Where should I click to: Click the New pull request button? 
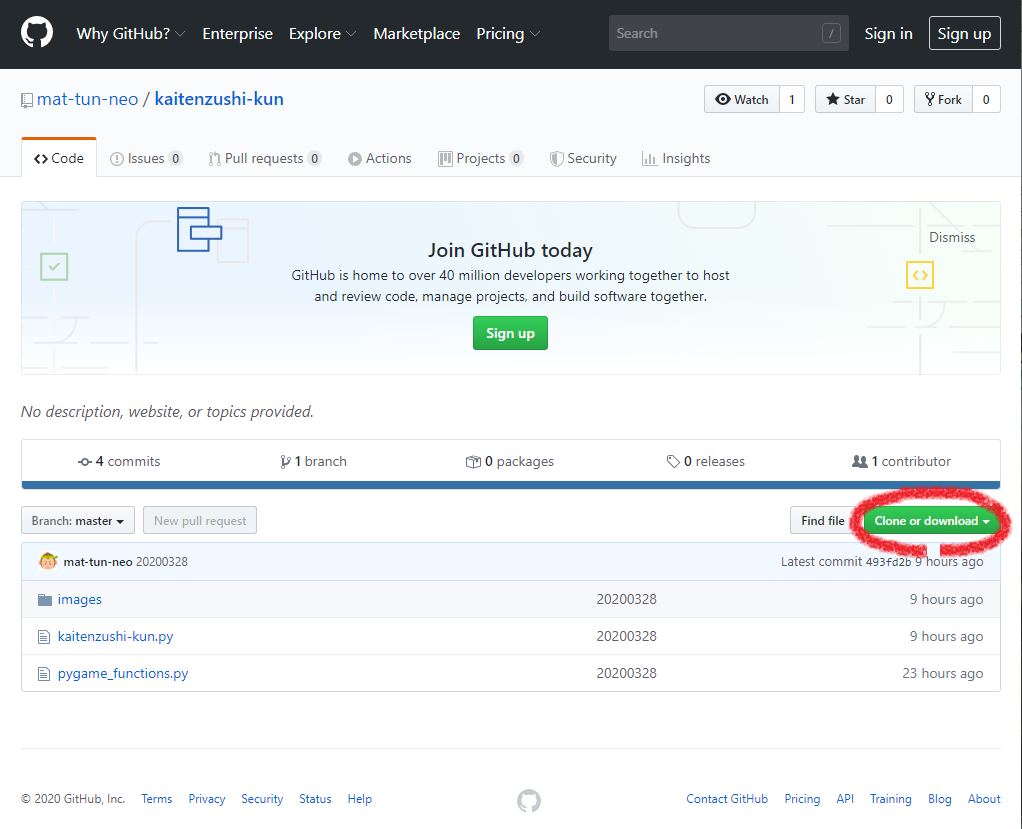200,520
